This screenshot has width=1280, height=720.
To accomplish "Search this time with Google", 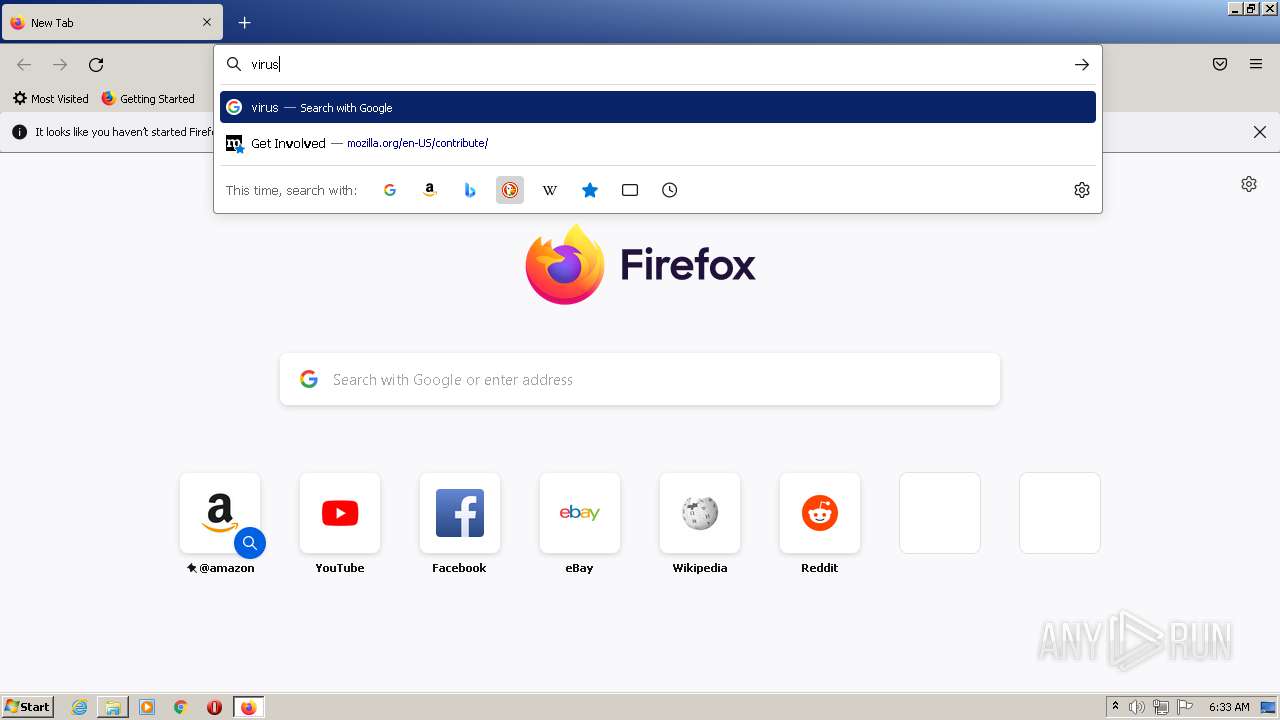I will click(390, 190).
